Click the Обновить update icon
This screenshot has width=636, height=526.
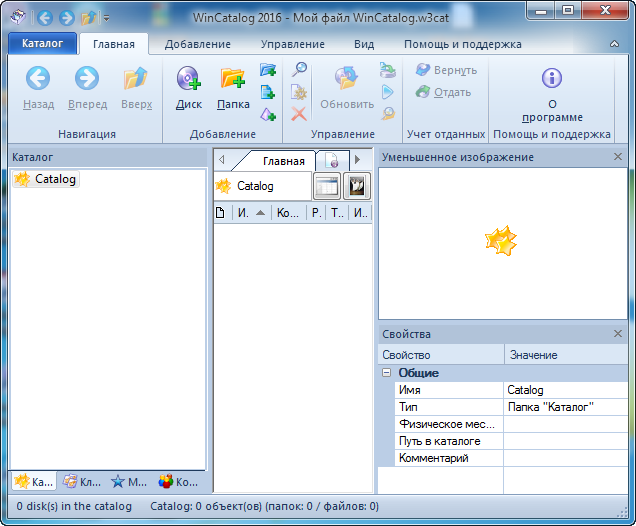[346, 79]
